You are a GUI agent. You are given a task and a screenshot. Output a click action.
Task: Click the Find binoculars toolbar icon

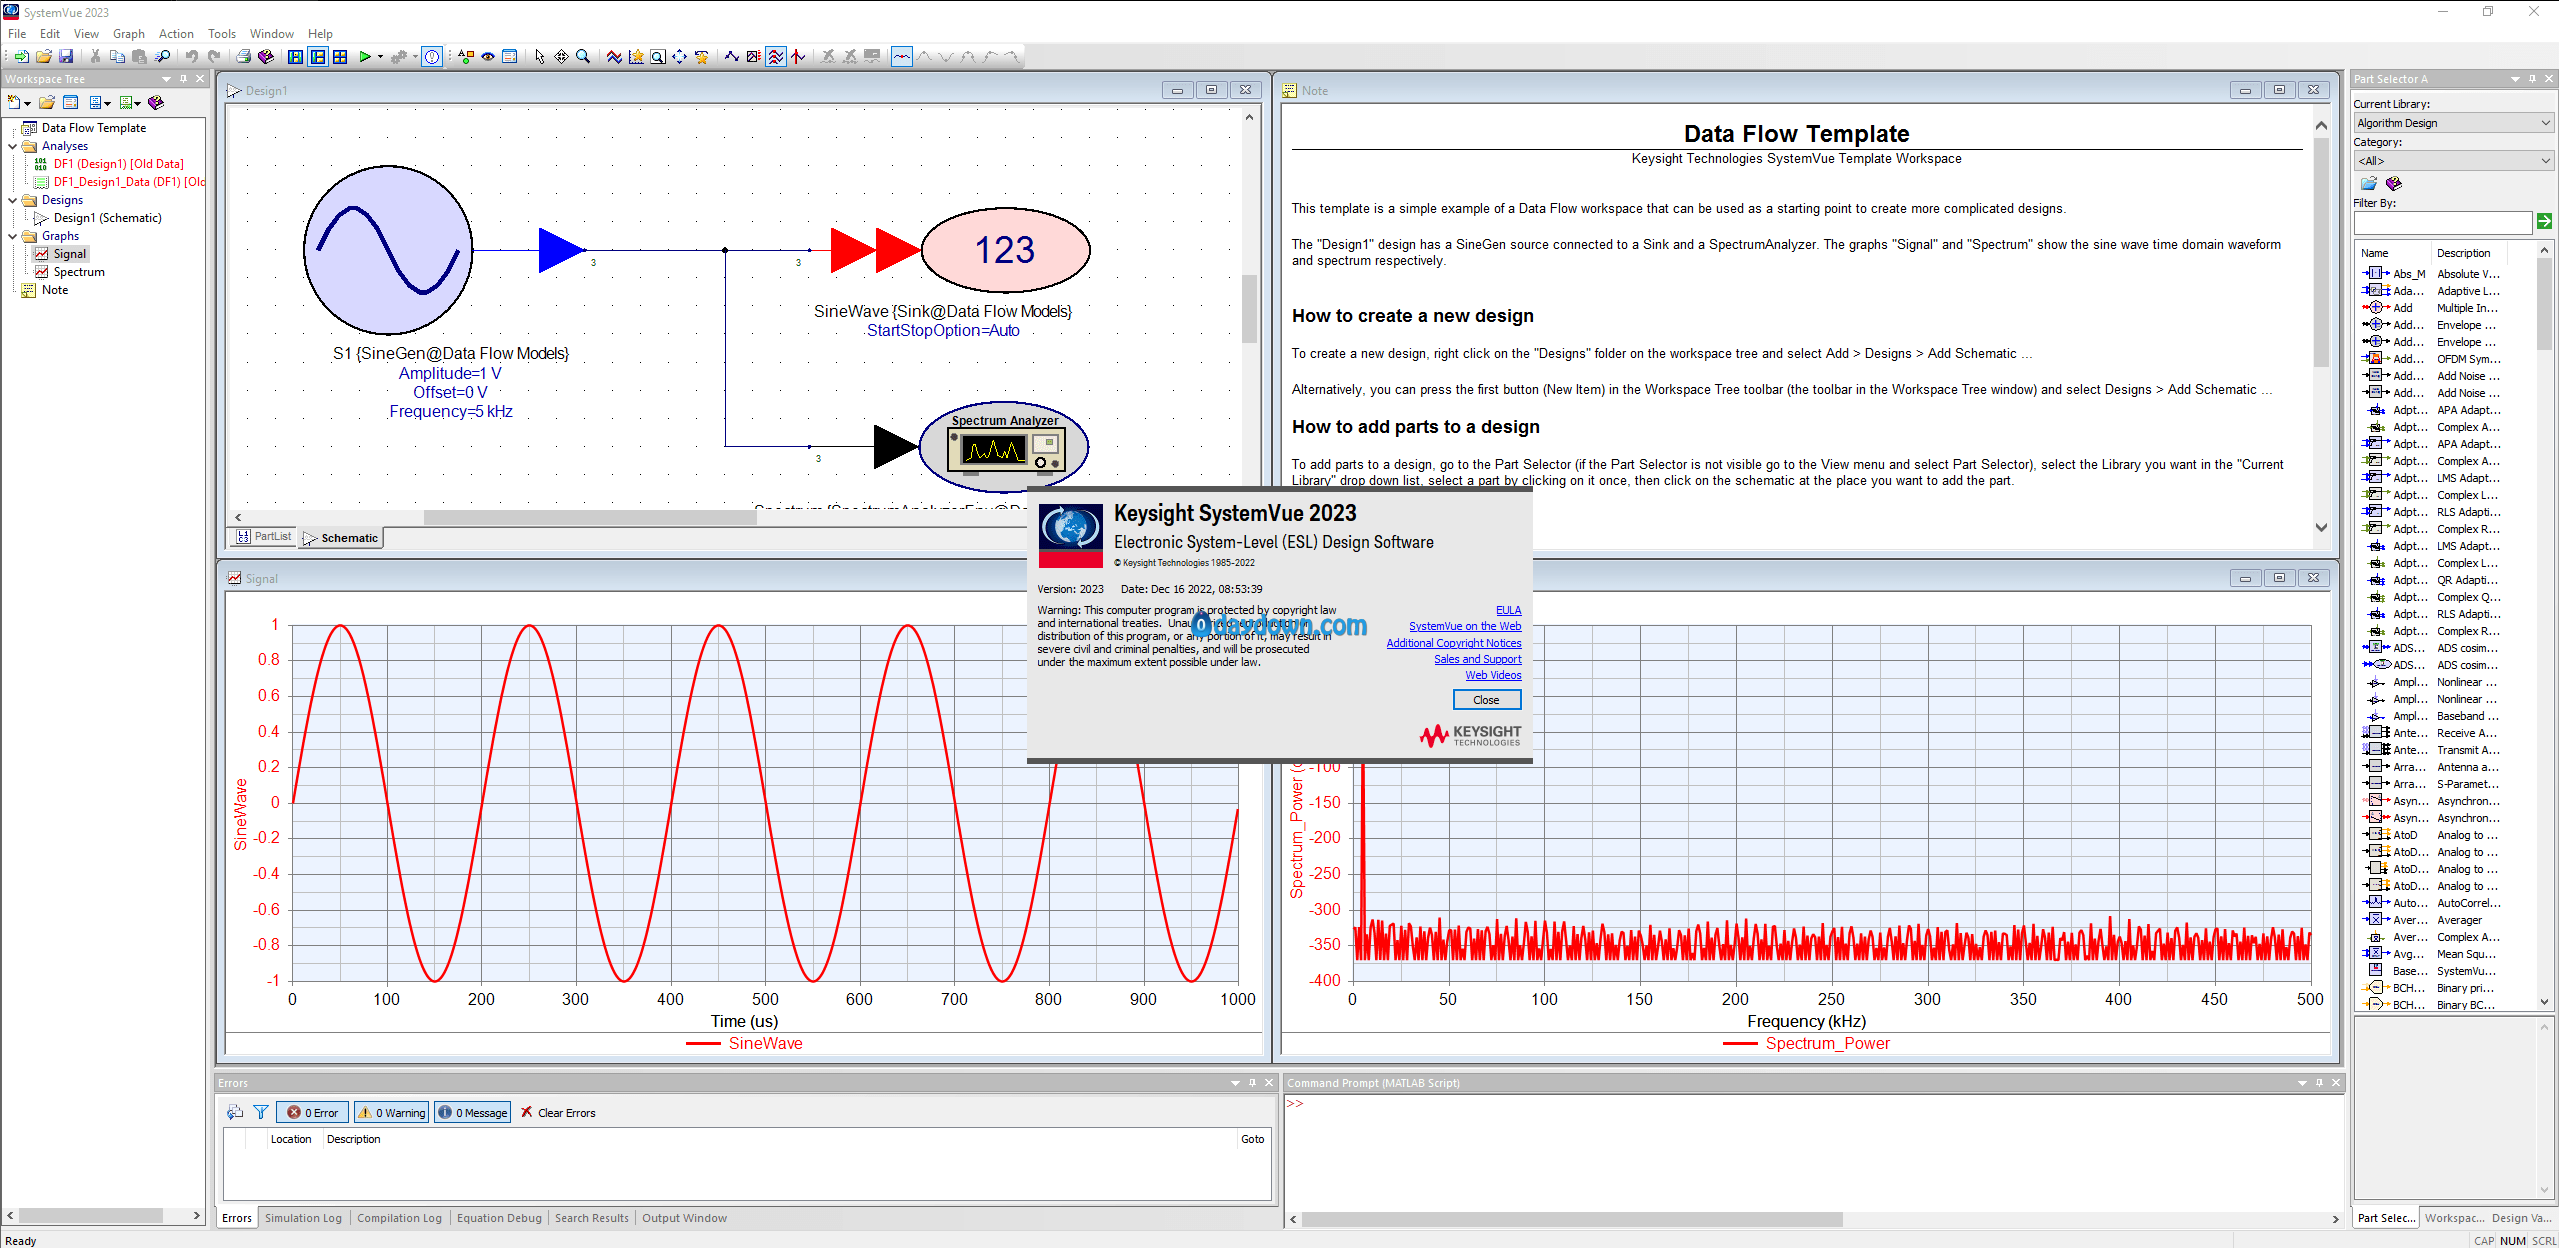click(x=163, y=57)
